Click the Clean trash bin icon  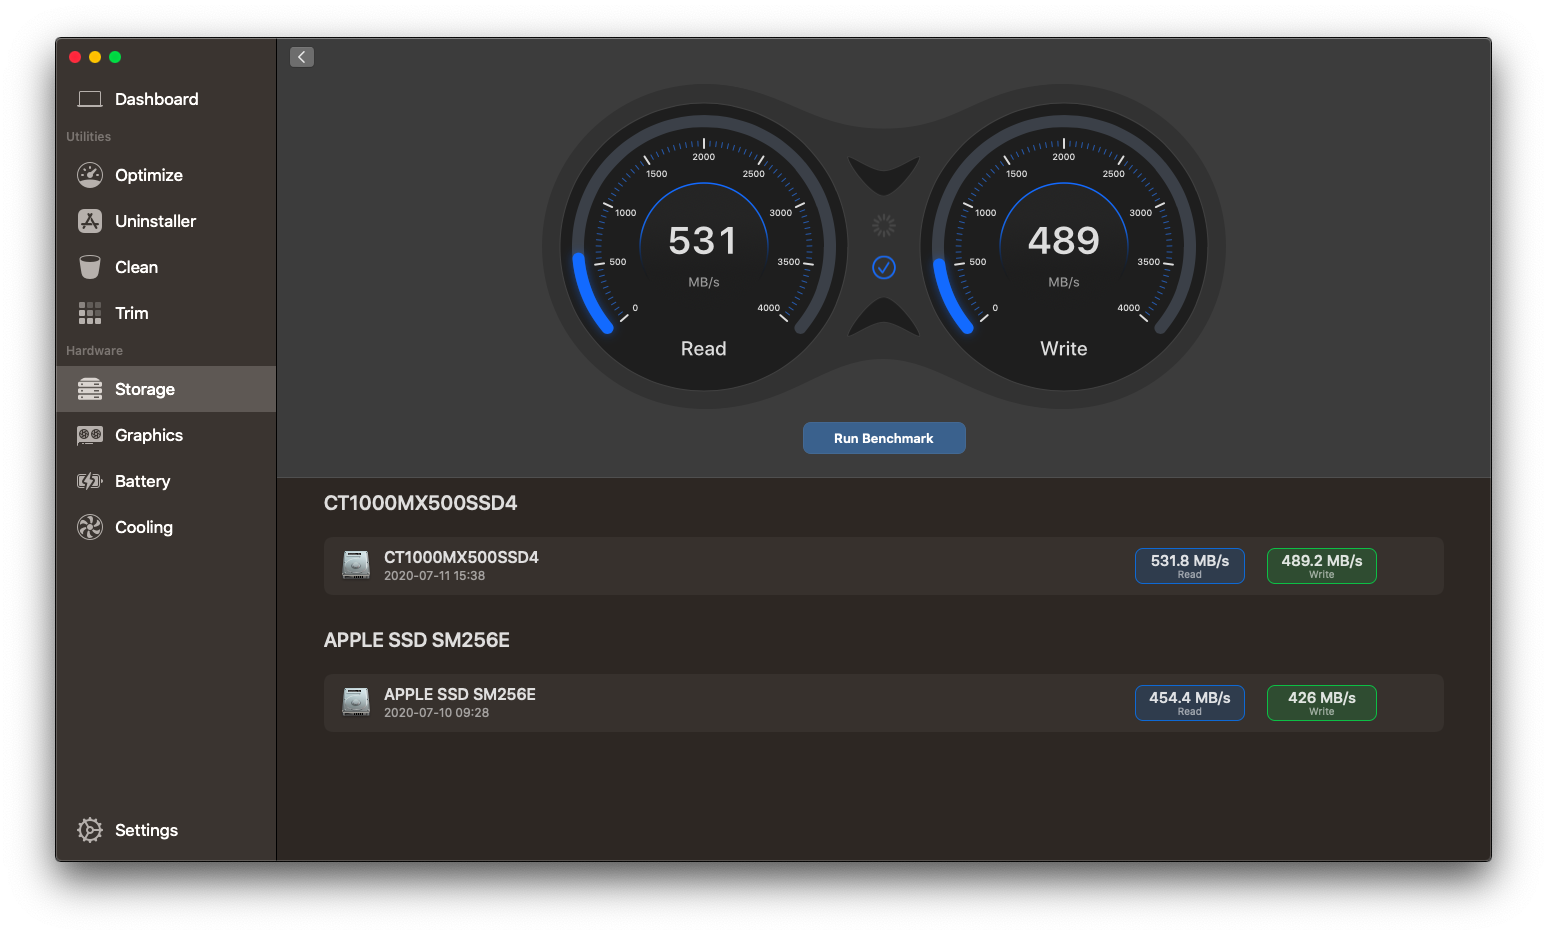pyautogui.click(x=90, y=267)
